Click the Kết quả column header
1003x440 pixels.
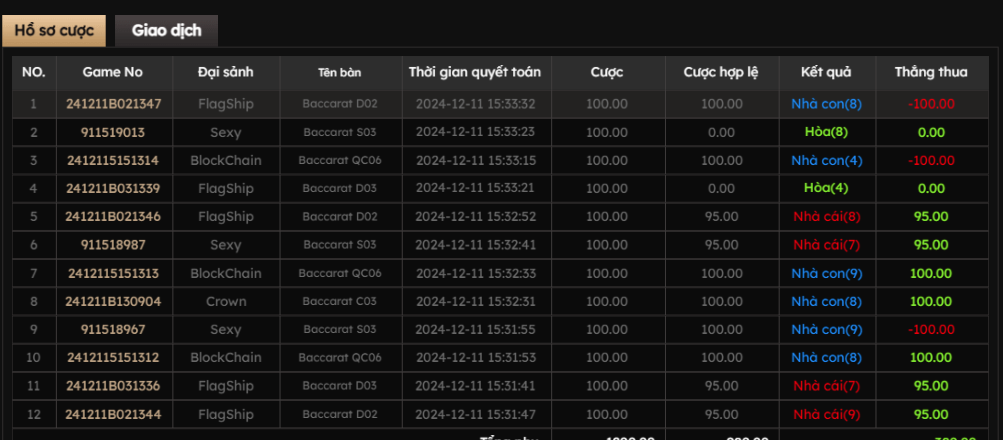coord(826,72)
